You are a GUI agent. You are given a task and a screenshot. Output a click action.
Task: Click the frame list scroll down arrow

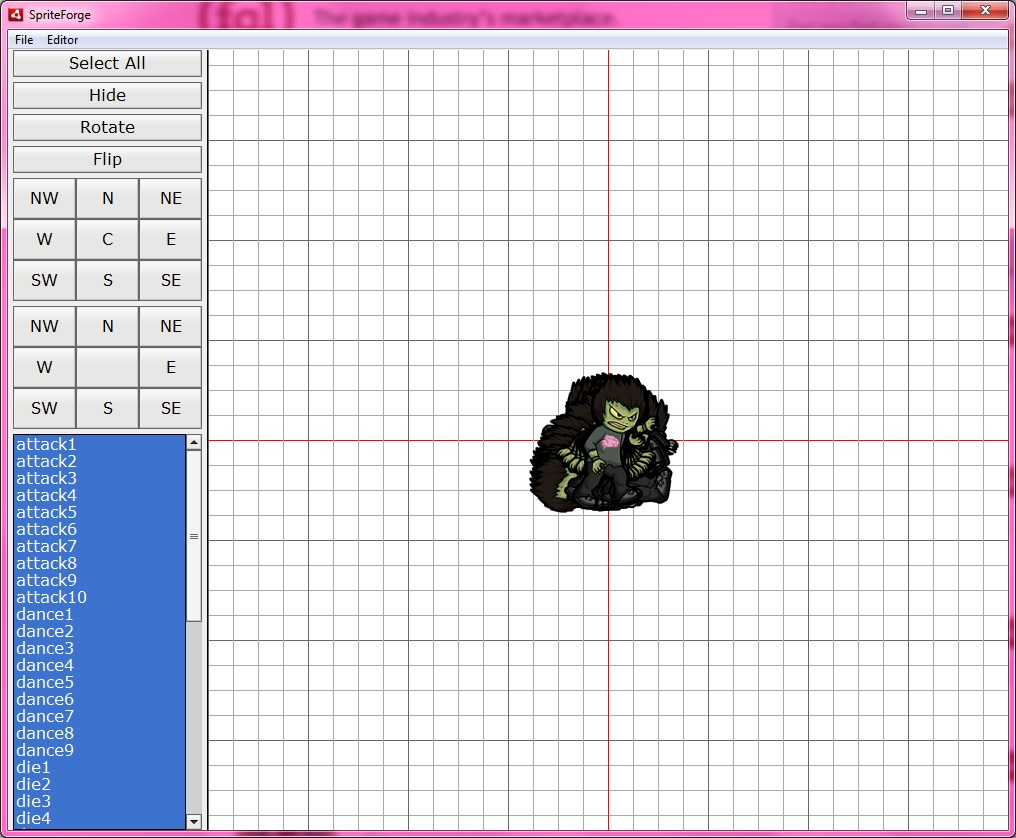click(194, 821)
